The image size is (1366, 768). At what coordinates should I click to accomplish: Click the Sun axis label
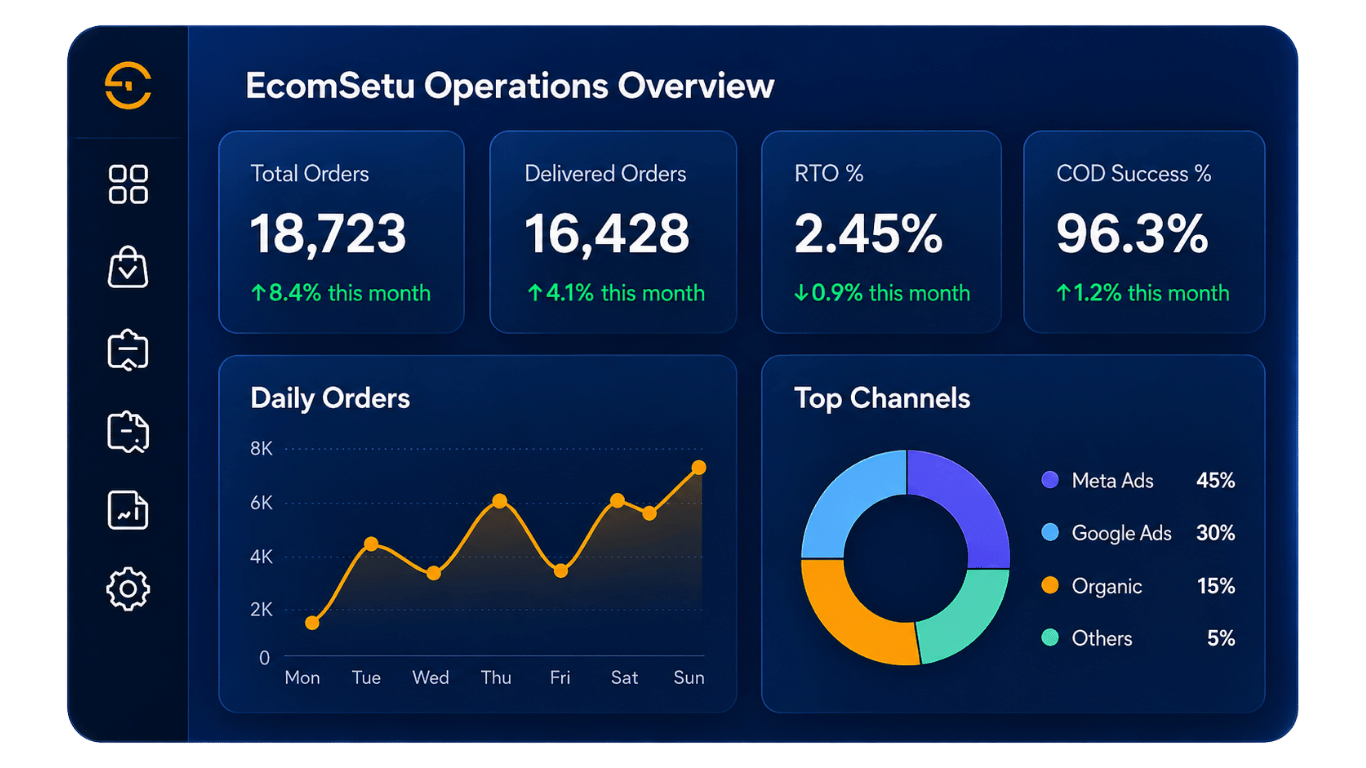click(x=689, y=677)
